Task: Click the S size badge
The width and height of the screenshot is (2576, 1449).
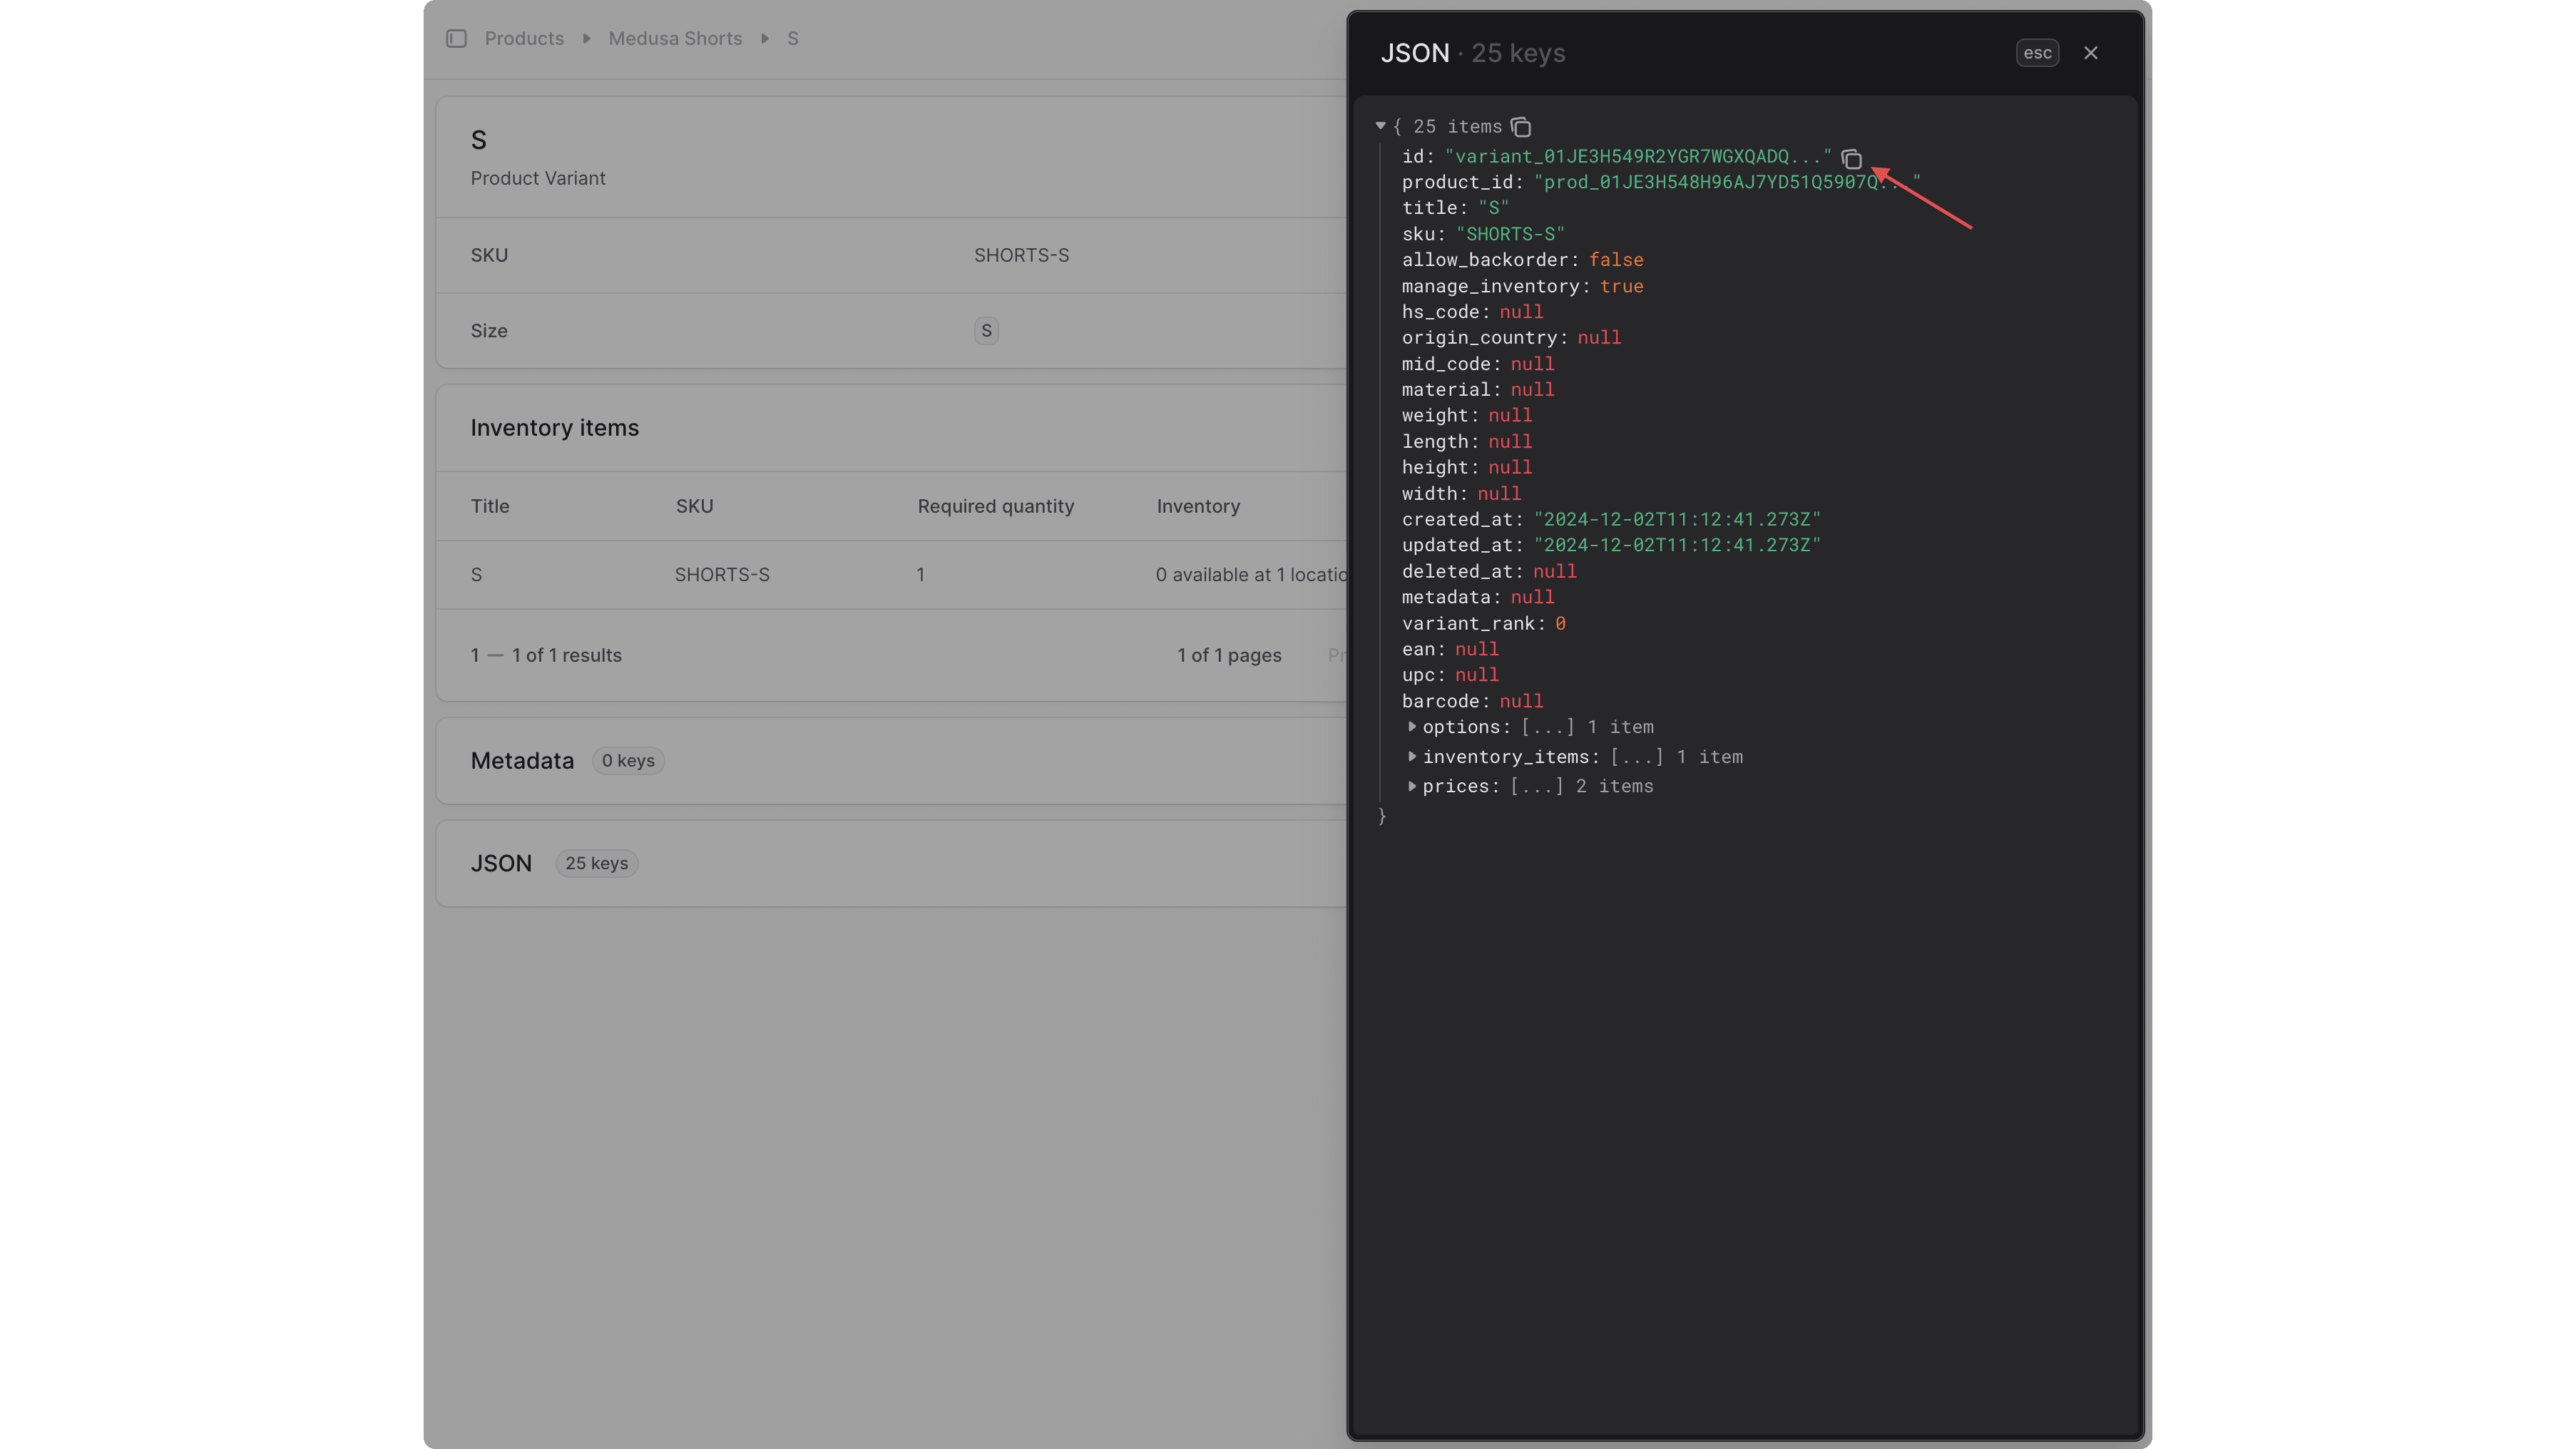Action: [986, 330]
